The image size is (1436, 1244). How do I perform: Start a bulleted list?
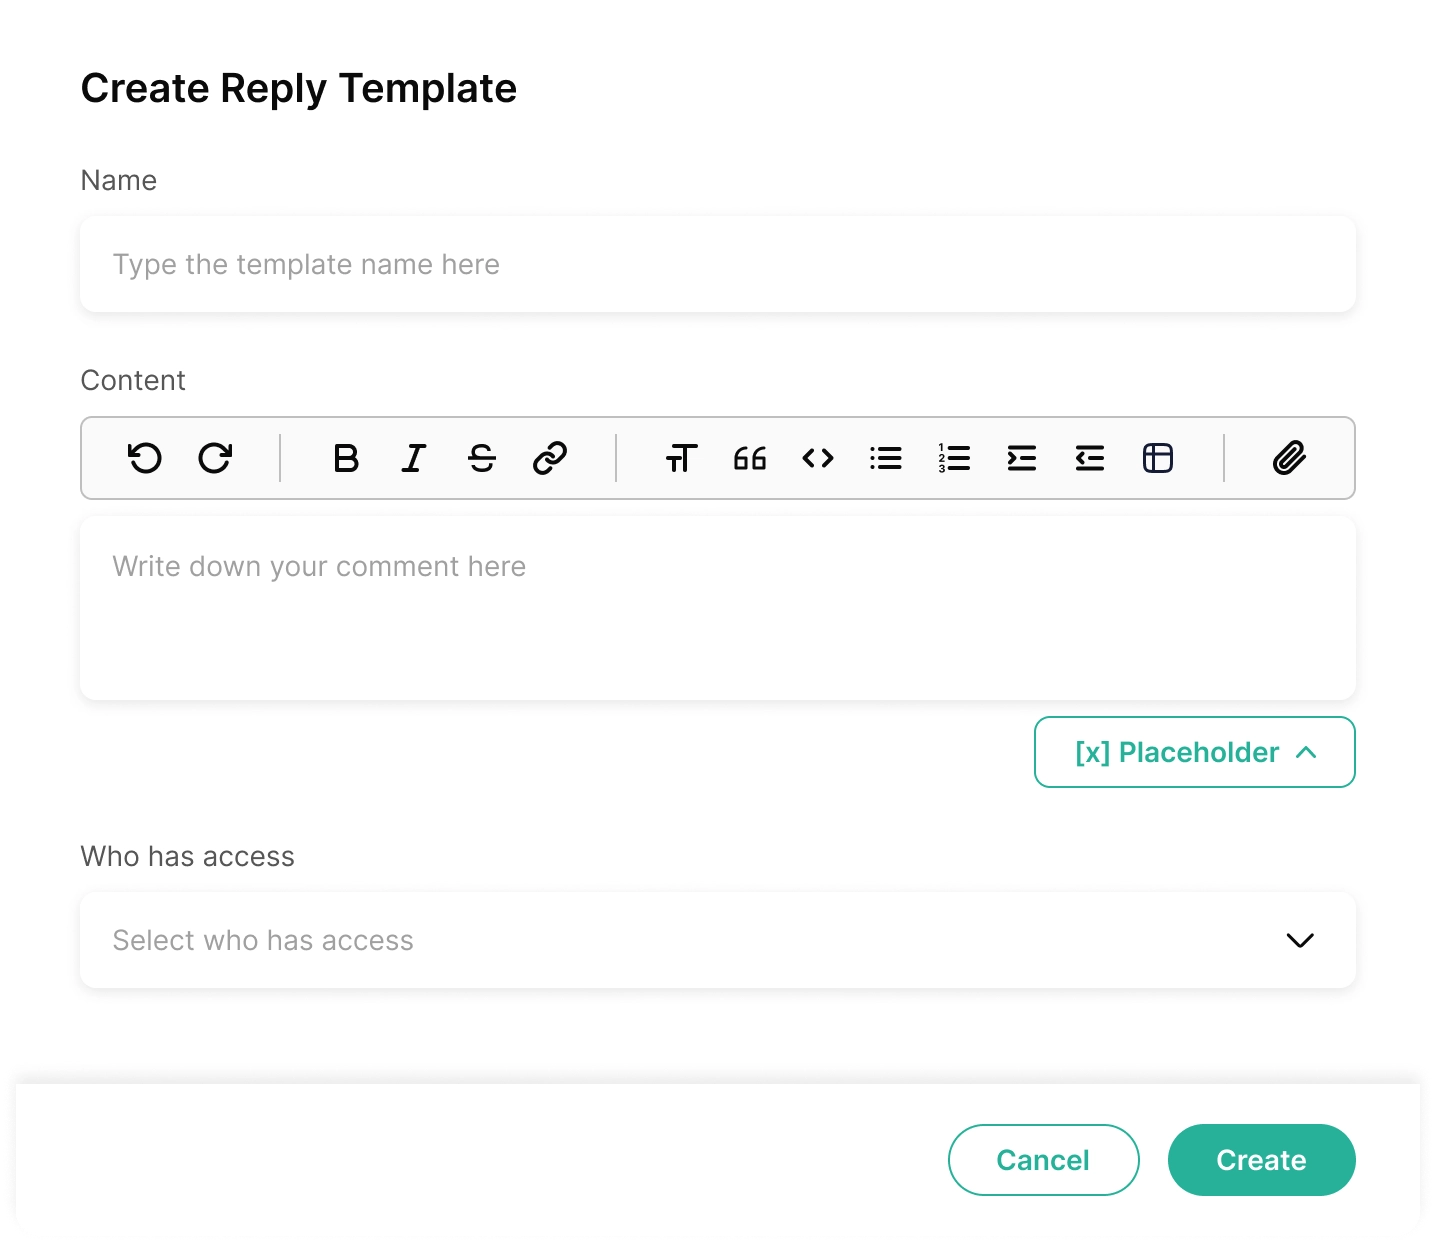[886, 458]
